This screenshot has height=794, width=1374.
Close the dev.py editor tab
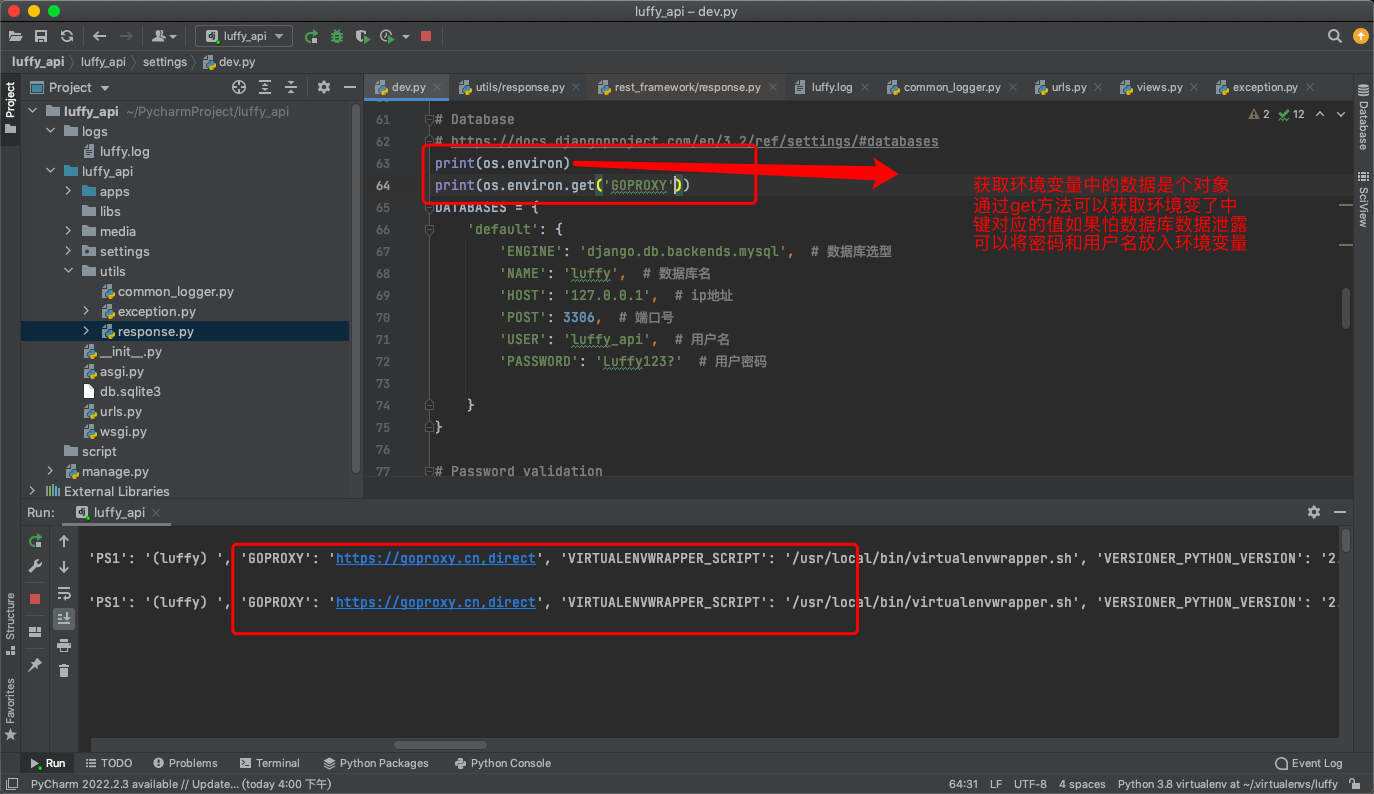(x=435, y=87)
